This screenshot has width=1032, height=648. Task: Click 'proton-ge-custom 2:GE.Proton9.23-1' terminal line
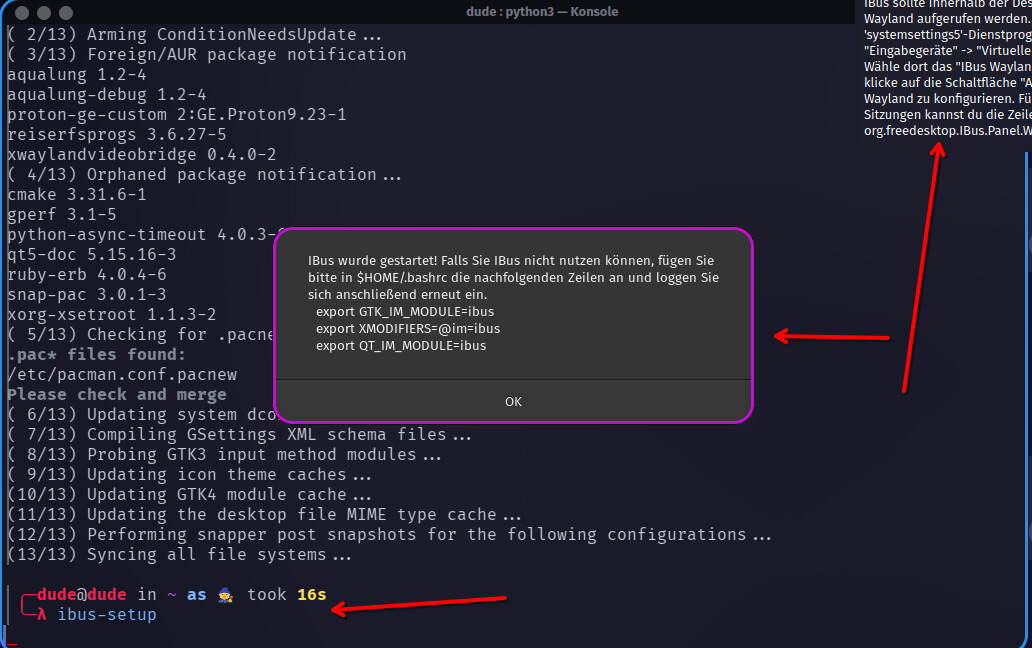(176, 114)
